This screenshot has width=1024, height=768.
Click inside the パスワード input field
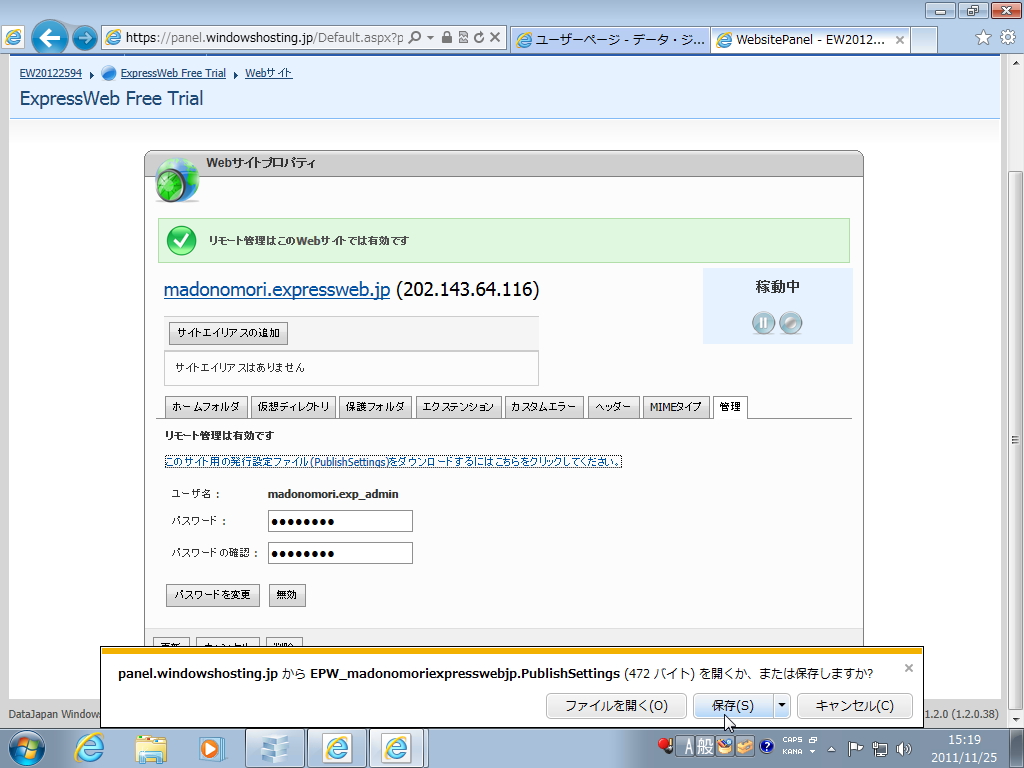(340, 521)
